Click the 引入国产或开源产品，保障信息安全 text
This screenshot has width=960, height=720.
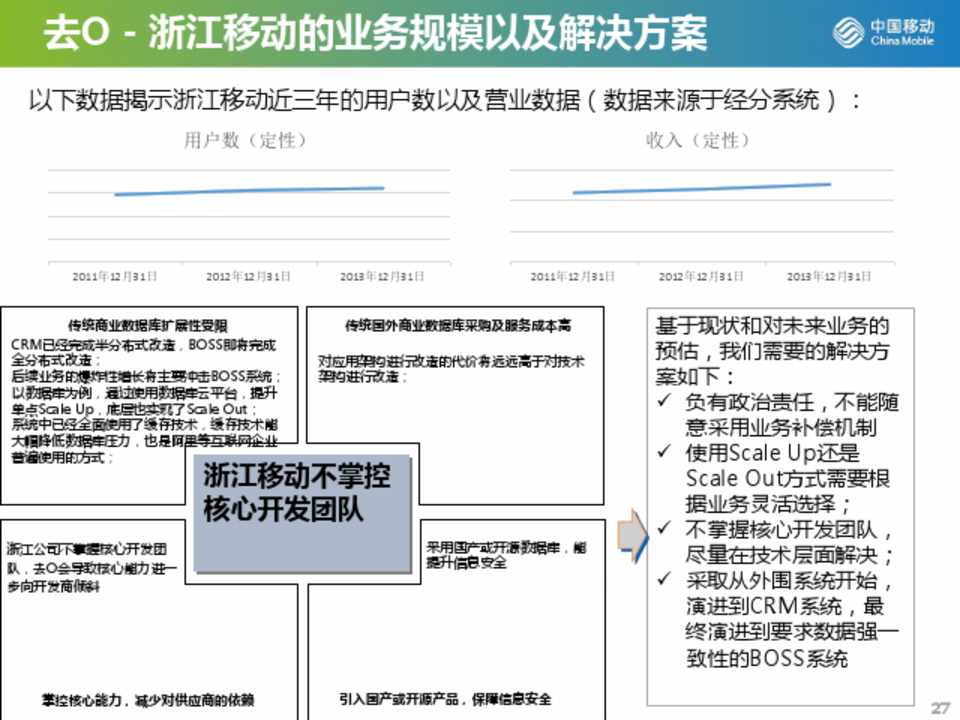tap(445, 699)
